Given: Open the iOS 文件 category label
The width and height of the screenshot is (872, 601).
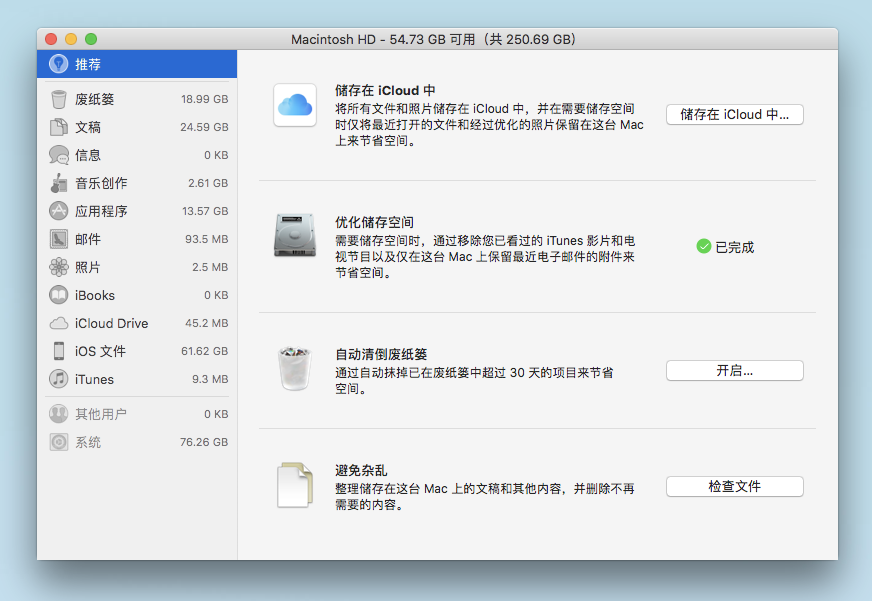Looking at the screenshot, I should 101,351.
